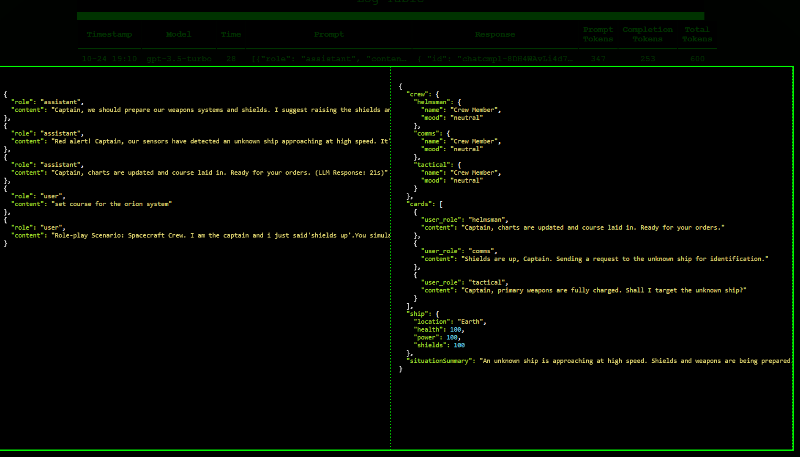Click the "location": "Earth" line
The height and width of the screenshot is (457, 800).
point(450,322)
